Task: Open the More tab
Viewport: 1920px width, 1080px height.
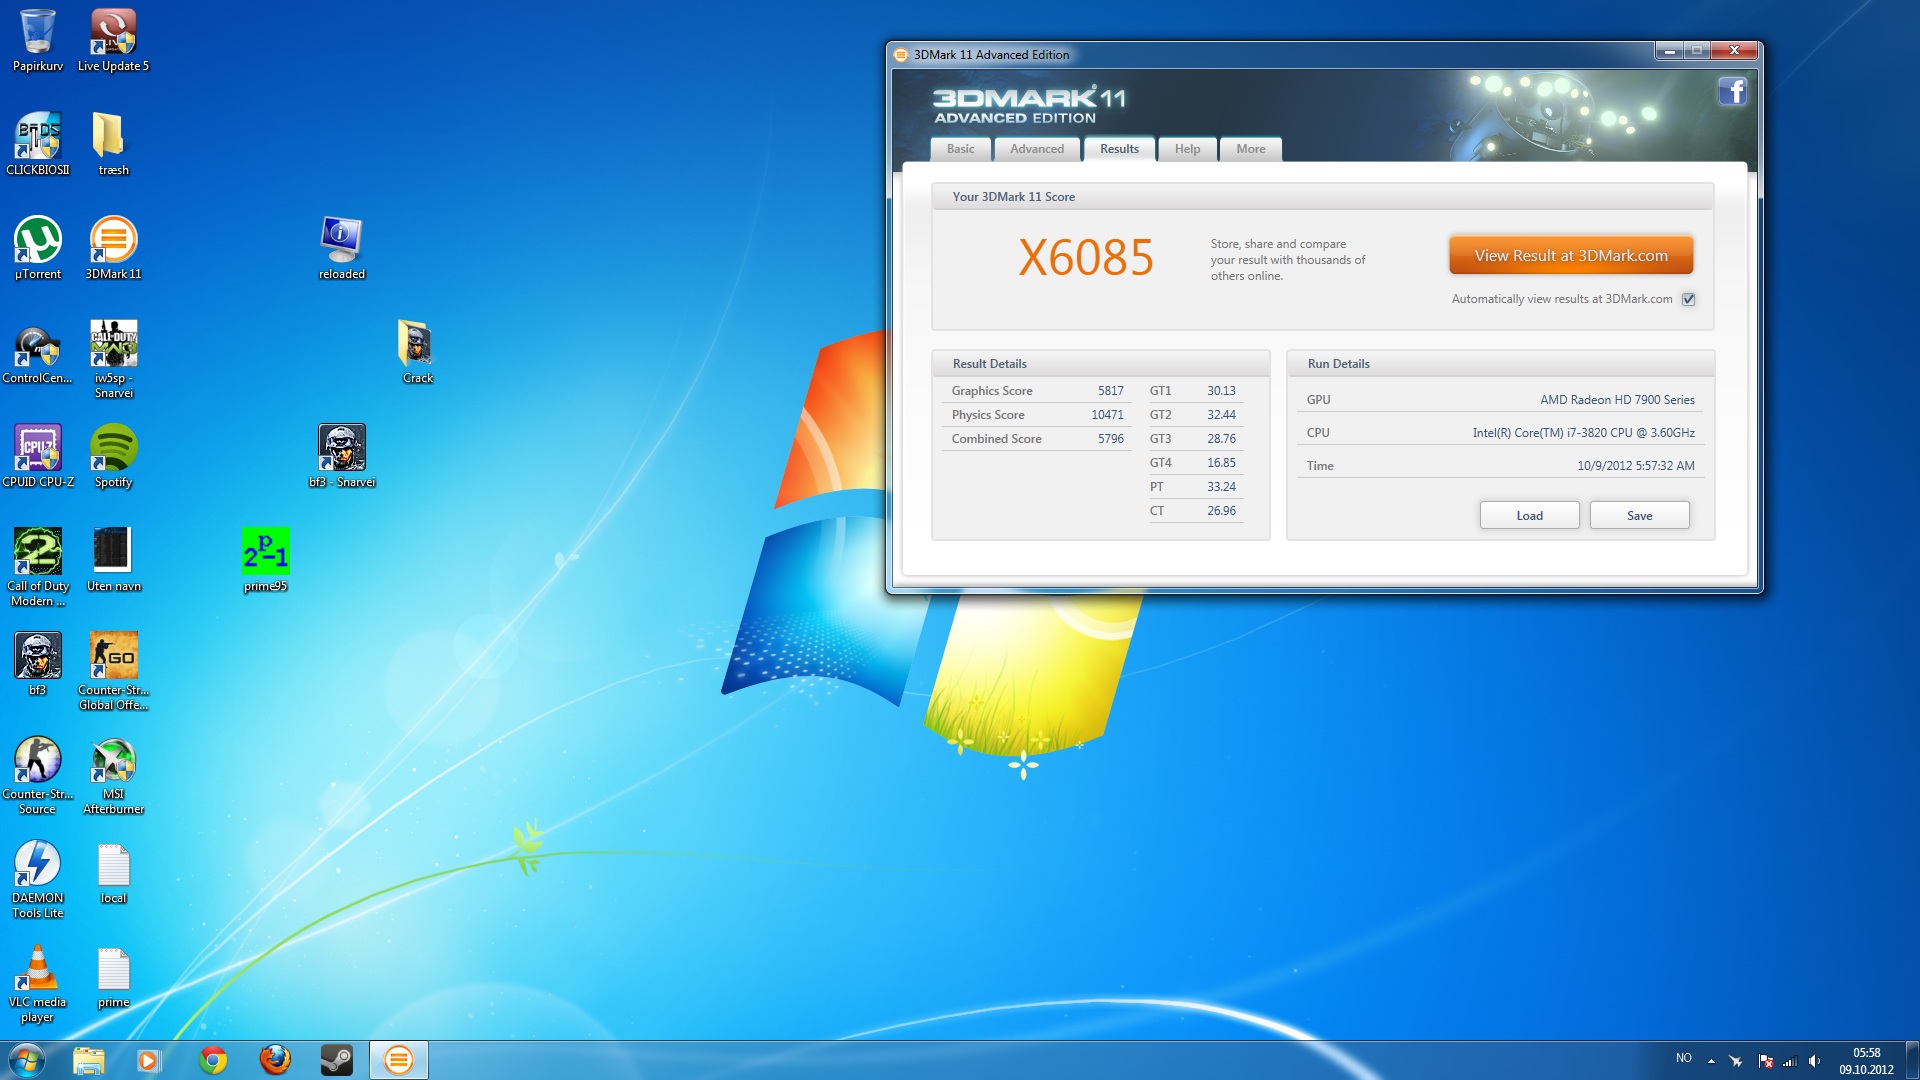Action: click(1250, 149)
